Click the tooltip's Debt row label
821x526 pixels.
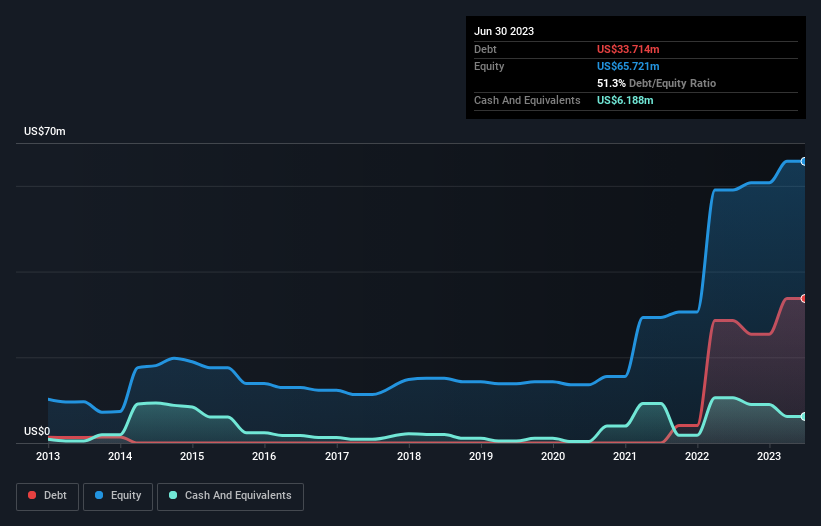pyautogui.click(x=485, y=49)
